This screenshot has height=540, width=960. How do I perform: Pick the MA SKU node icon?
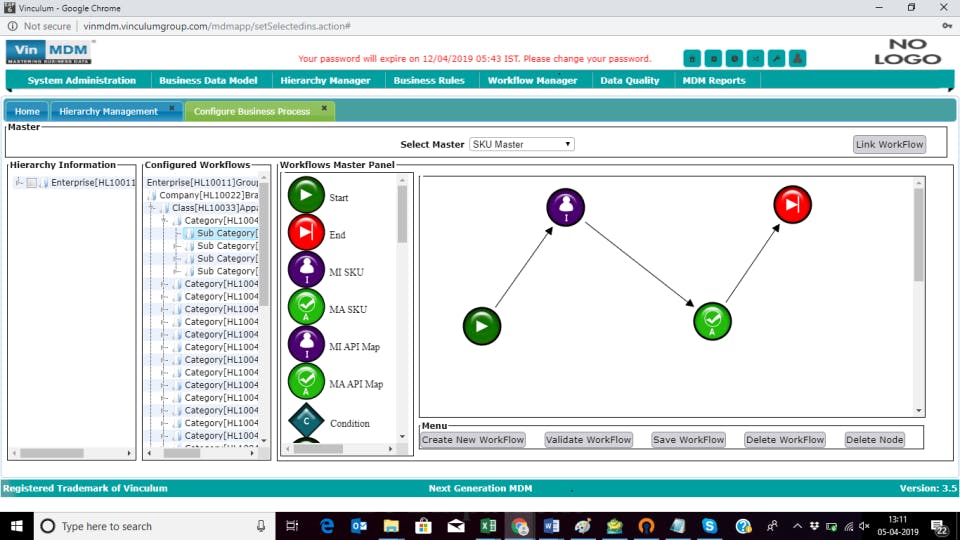(306, 307)
